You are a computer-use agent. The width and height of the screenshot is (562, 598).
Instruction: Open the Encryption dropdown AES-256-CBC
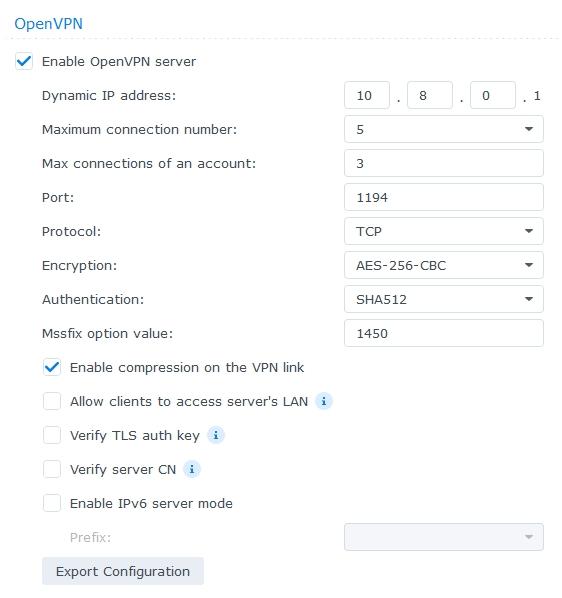coord(443,265)
